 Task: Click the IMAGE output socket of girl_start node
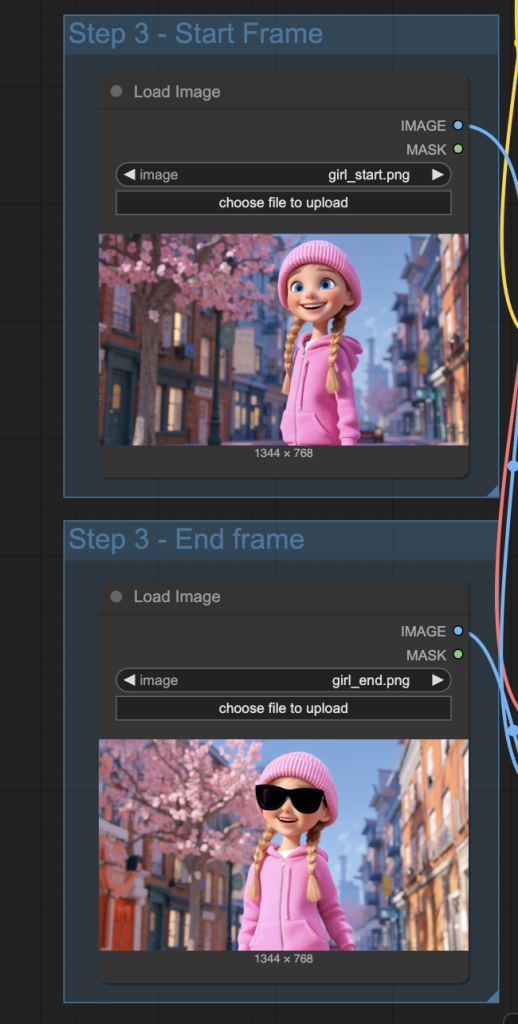(x=458, y=125)
